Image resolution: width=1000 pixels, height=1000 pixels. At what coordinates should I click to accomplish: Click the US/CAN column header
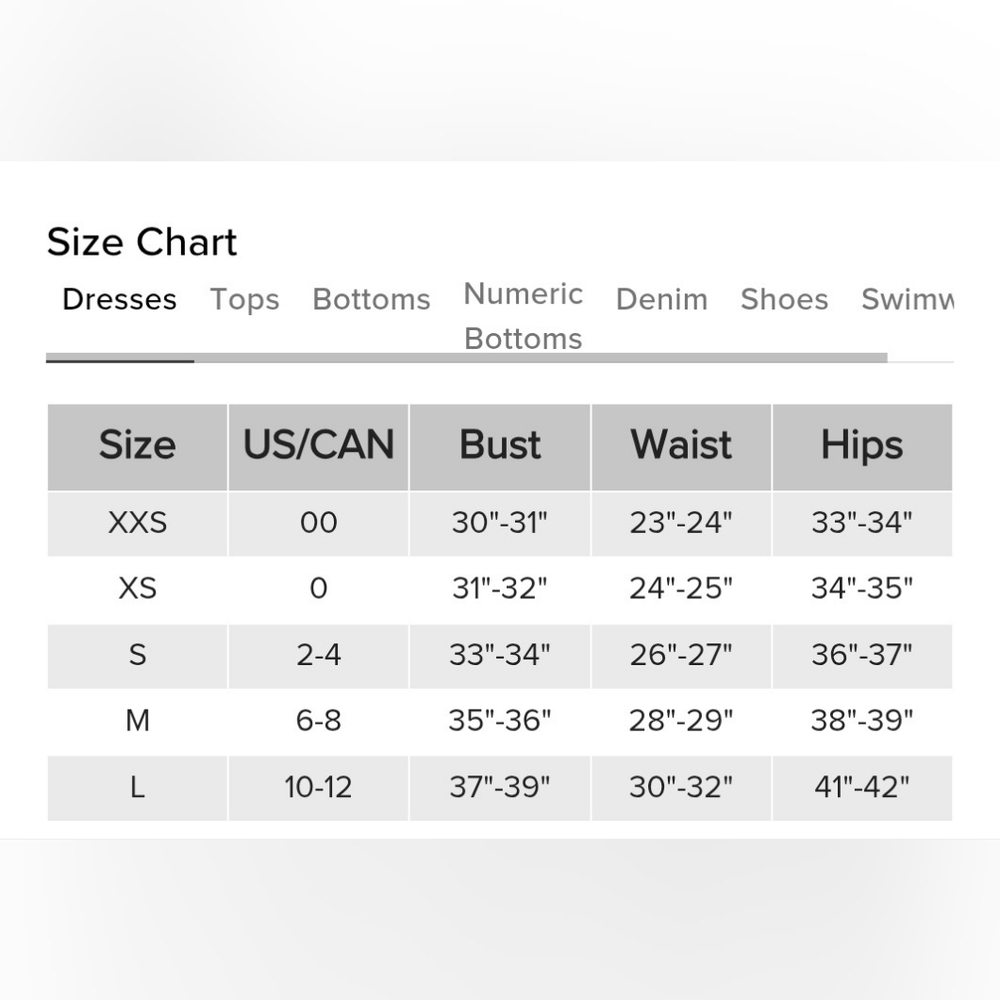pos(318,446)
